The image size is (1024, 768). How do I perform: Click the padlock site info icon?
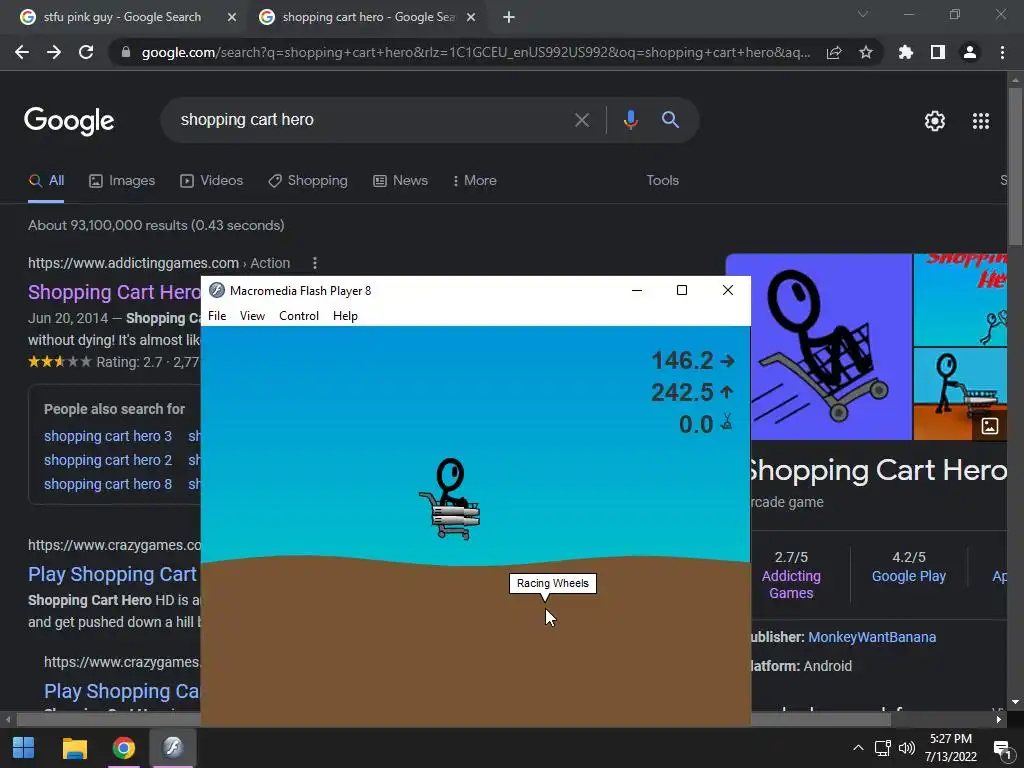click(x=126, y=52)
